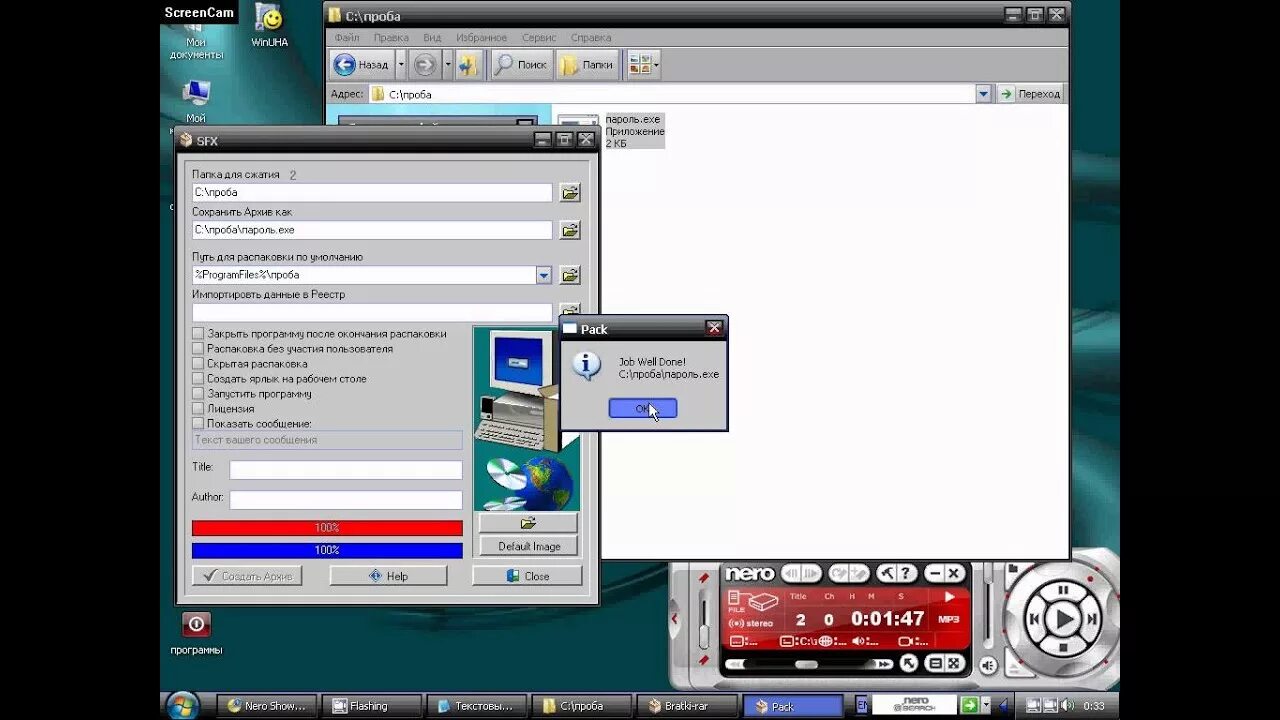Screen dimensions: 1280x720
Task: Browse for the folder to compress in SFX
Action: click(x=570, y=192)
